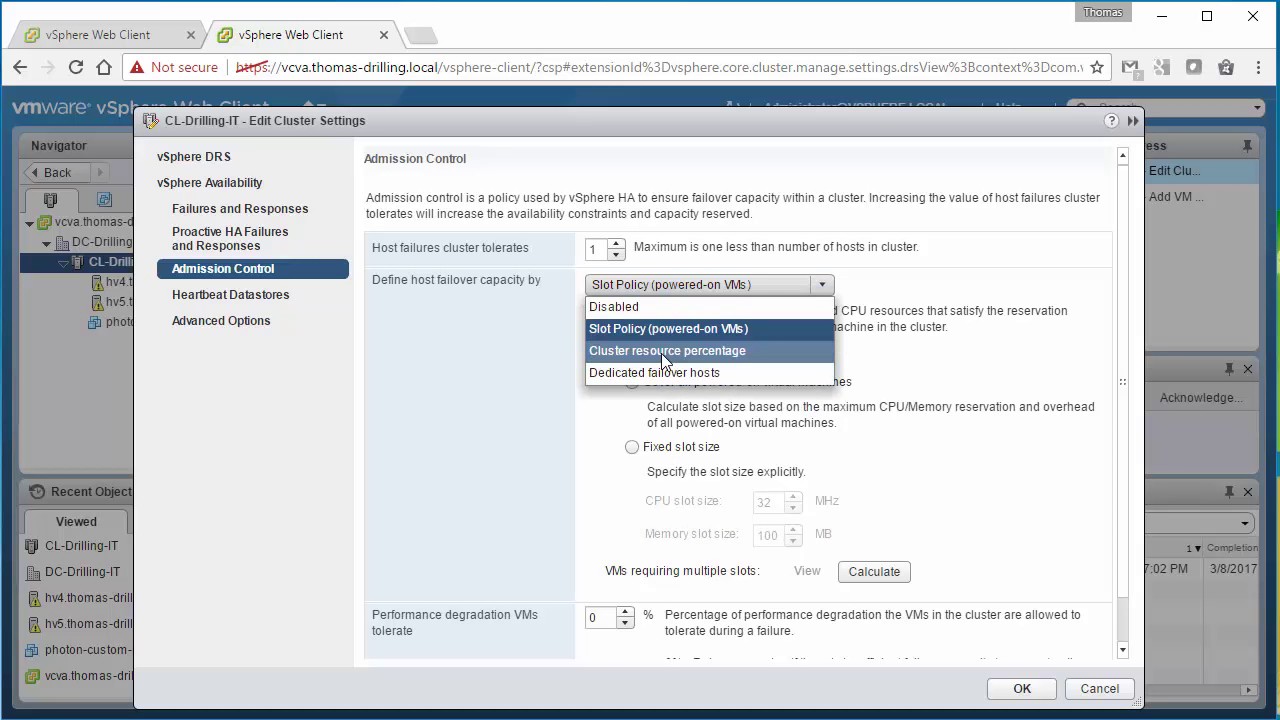Select the Fixed slot size radio button
This screenshot has height=720, width=1280.
[632, 447]
